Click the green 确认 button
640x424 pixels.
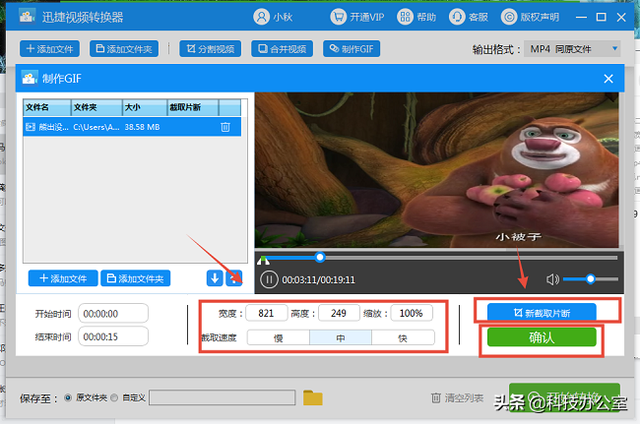click(x=542, y=337)
